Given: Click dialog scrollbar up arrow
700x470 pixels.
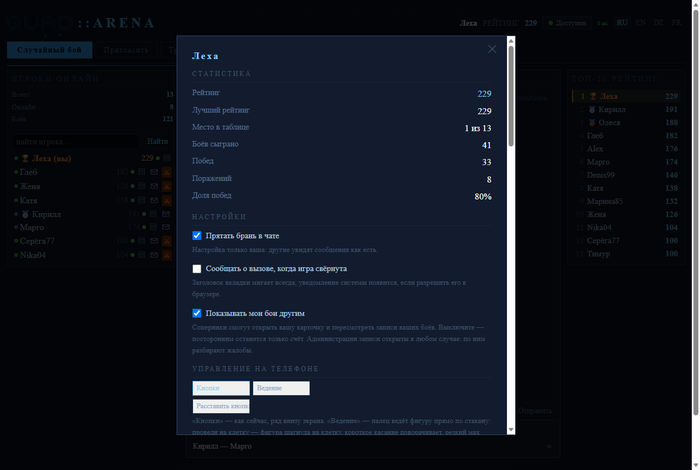Looking at the screenshot, I should click(511, 41).
